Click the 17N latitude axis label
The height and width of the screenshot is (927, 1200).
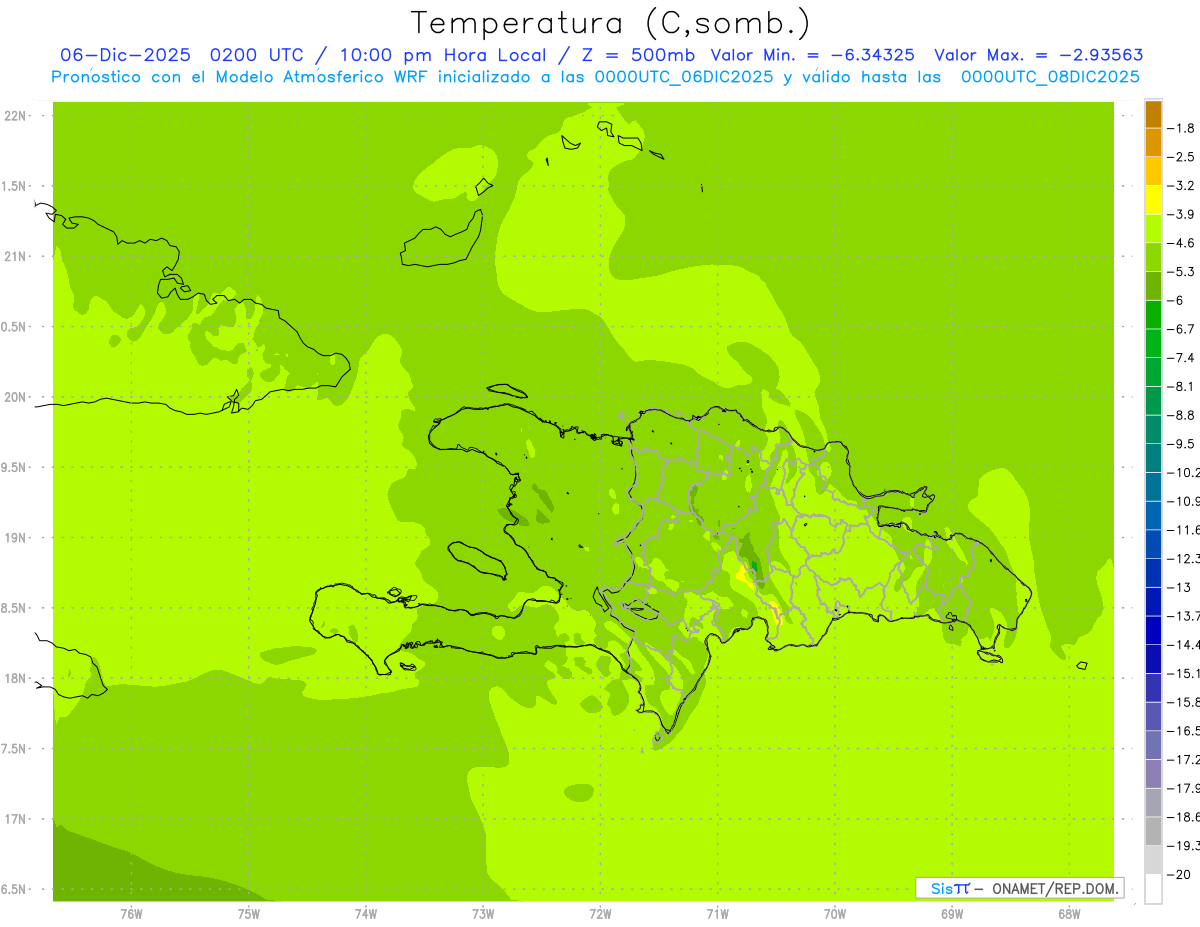click(15, 819)
